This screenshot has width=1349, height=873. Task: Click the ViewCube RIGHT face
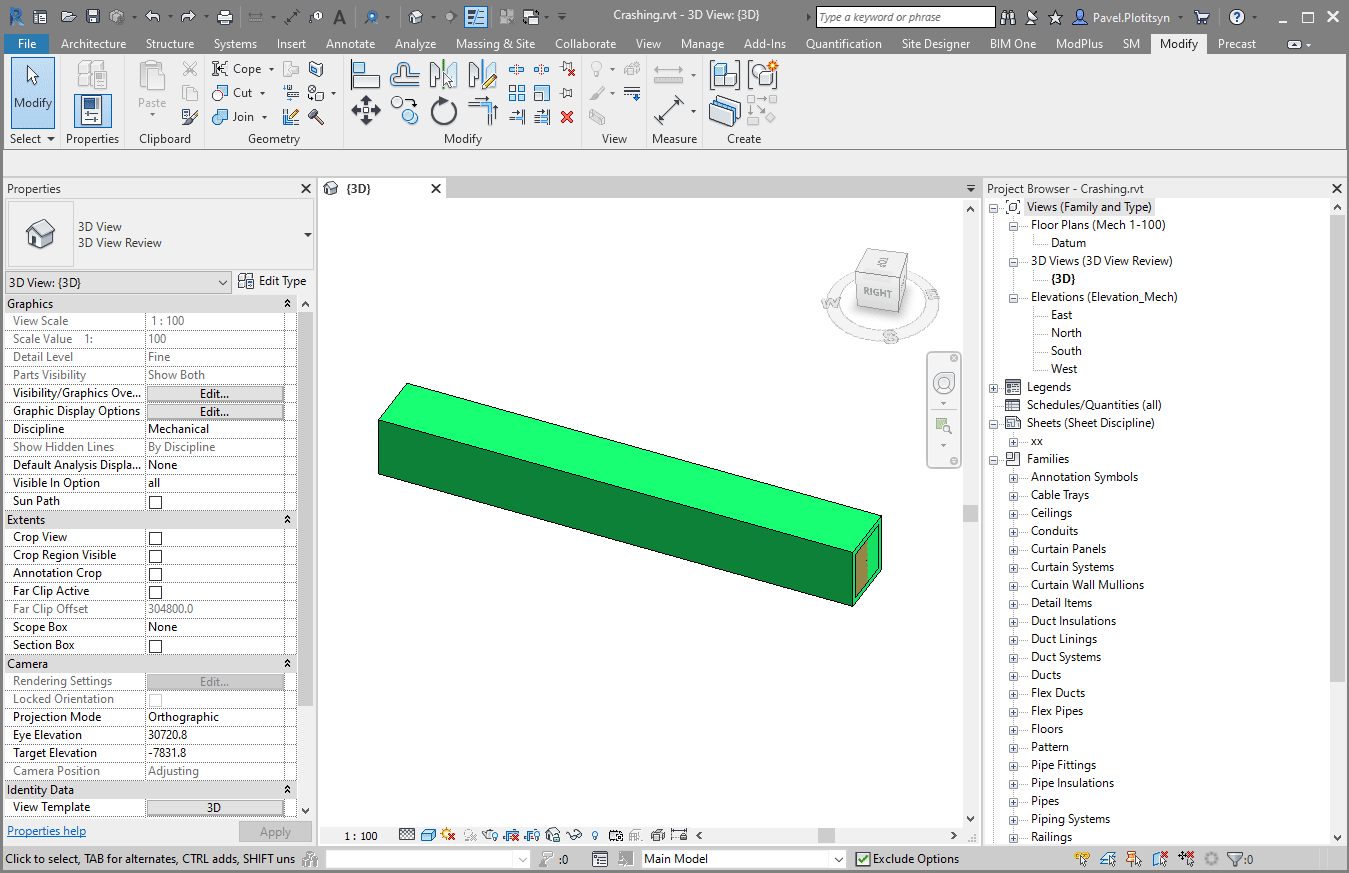[877, 292]
